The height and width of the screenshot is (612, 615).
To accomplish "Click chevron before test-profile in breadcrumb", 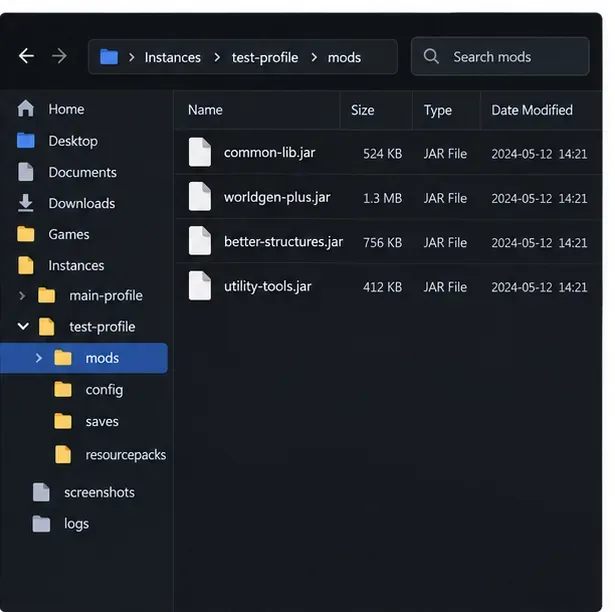I will coord(217,57).
